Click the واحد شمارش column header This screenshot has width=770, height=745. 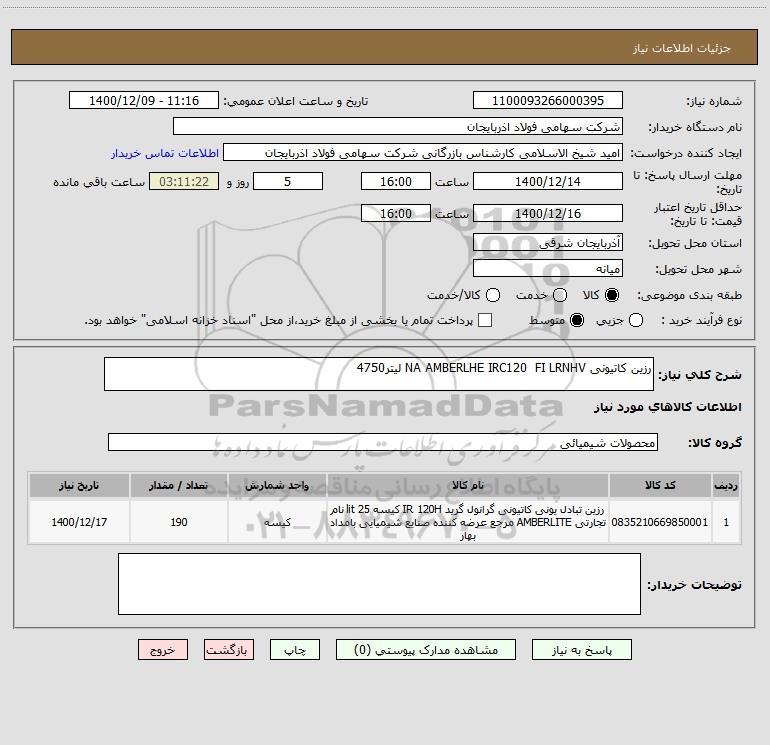(277, 485)
